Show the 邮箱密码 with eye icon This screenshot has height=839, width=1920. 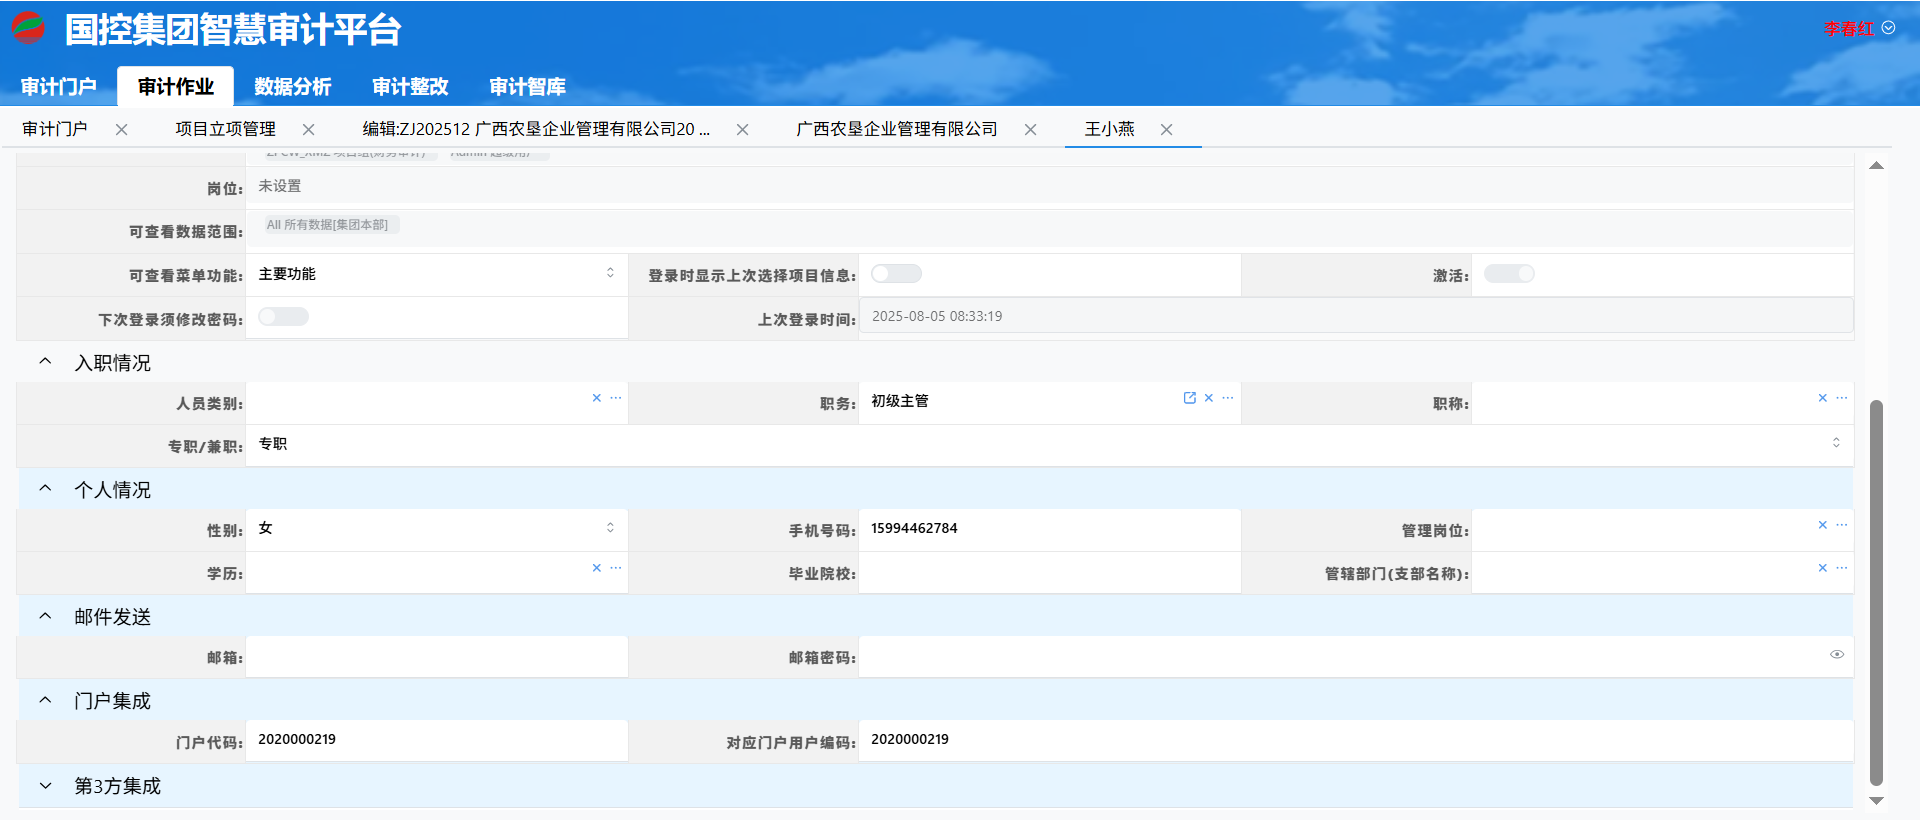1837,655
